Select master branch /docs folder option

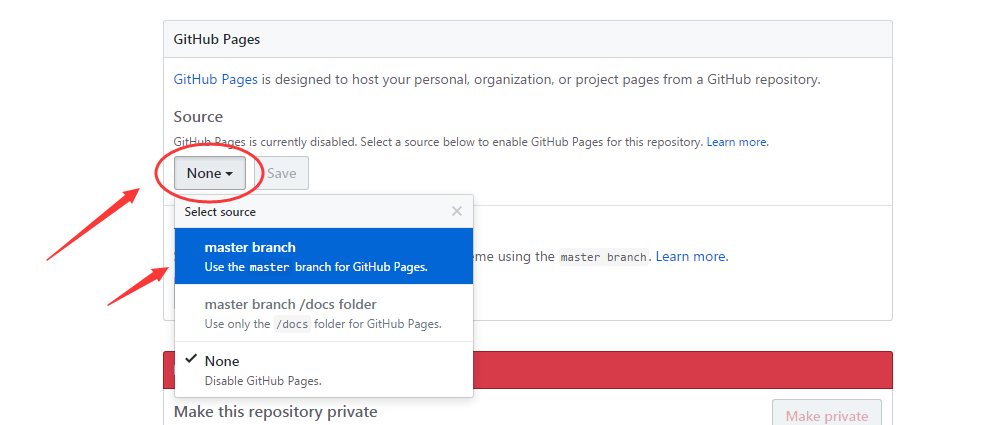pyautogui.click(x=324, y=313)
